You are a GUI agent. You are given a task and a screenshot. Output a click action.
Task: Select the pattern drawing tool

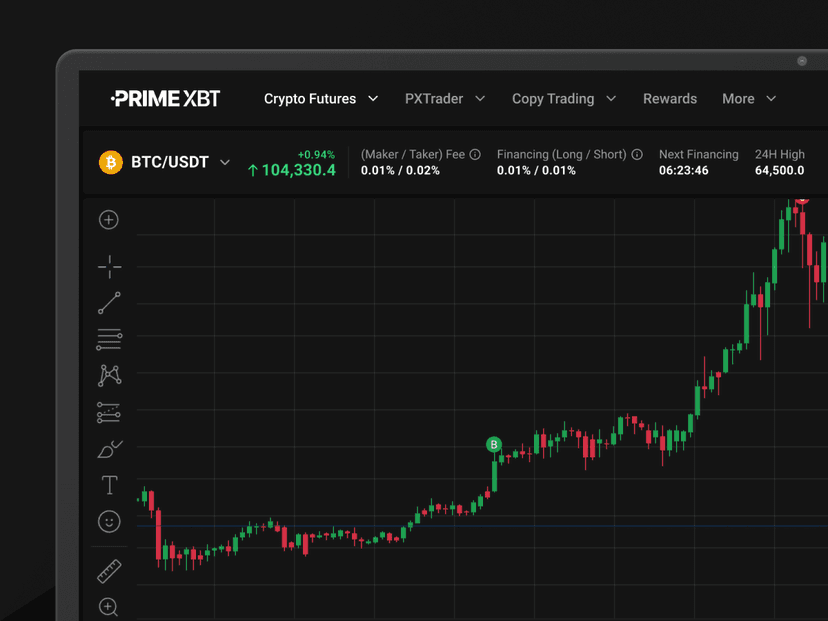point(109,375)
